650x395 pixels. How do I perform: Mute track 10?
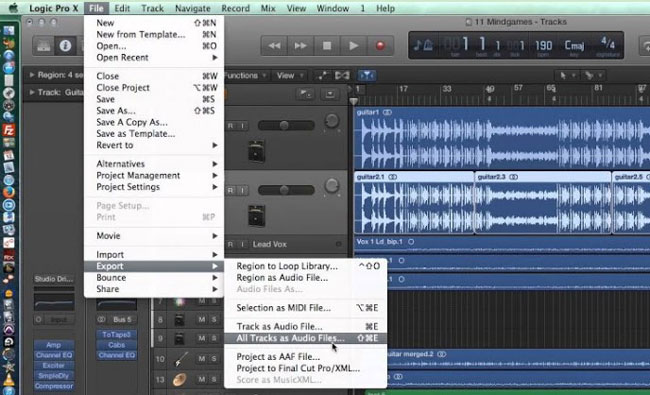click(201, 359)
